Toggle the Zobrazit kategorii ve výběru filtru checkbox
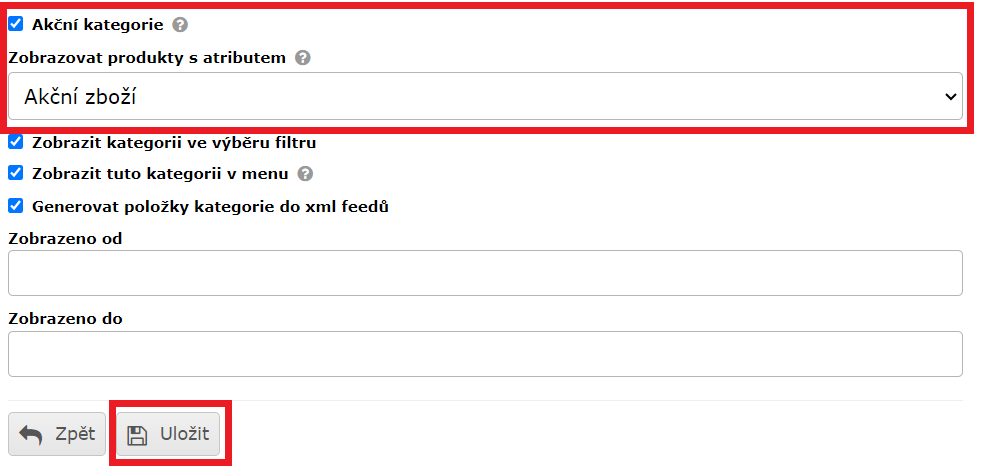982x475 pixels. [16, 142]
